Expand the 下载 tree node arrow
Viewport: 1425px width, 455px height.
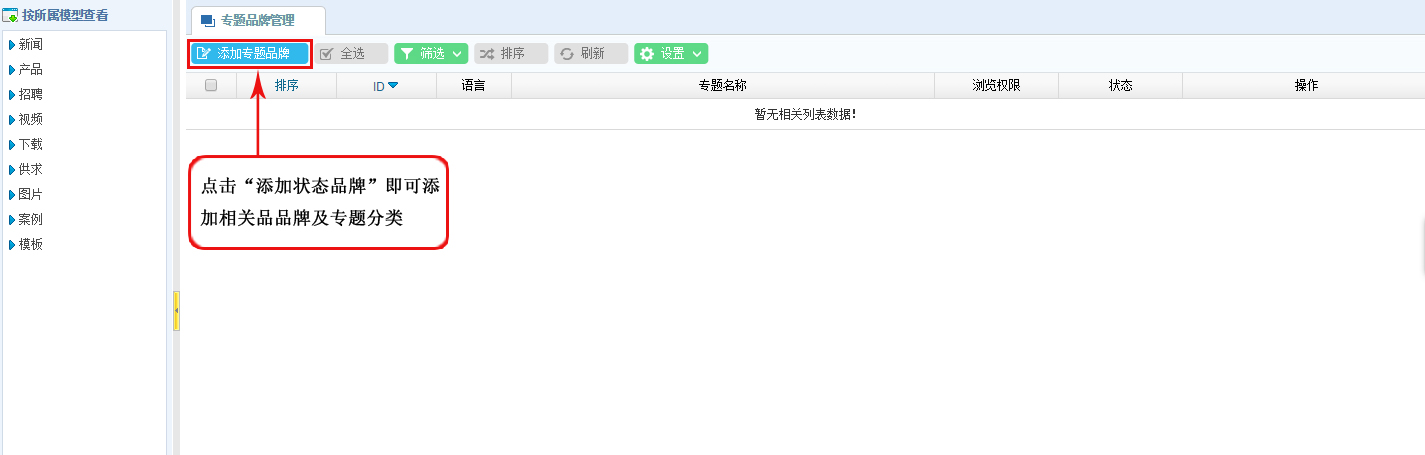coord(12,145)
